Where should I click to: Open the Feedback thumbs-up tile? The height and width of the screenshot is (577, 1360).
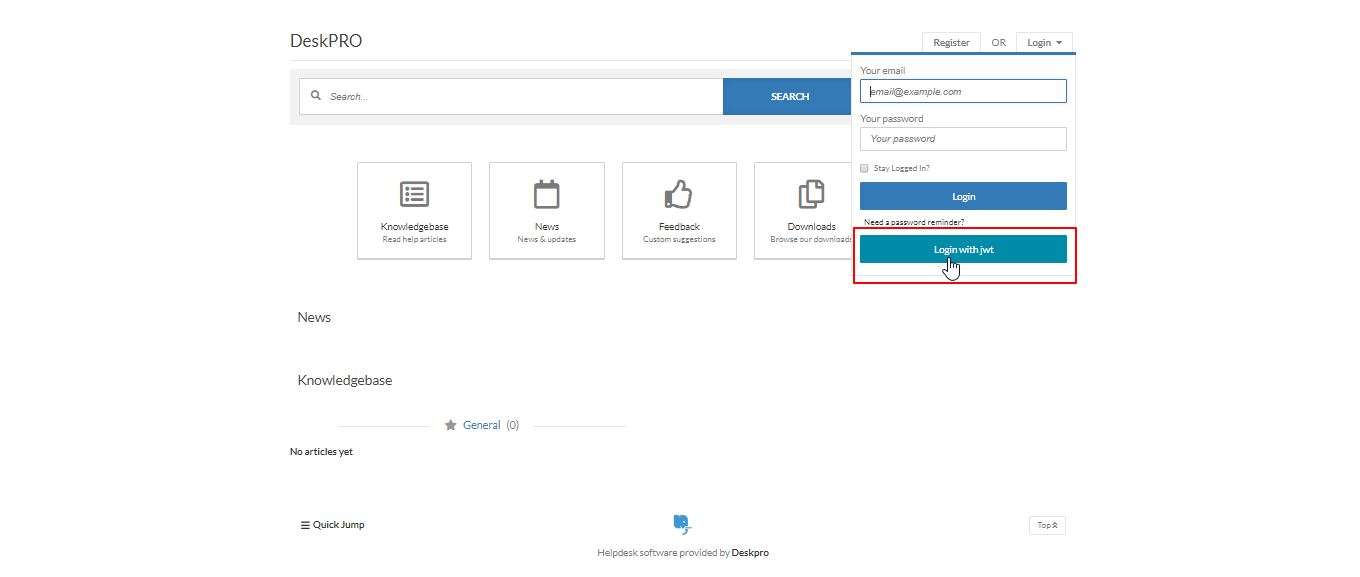pos(679,211)
